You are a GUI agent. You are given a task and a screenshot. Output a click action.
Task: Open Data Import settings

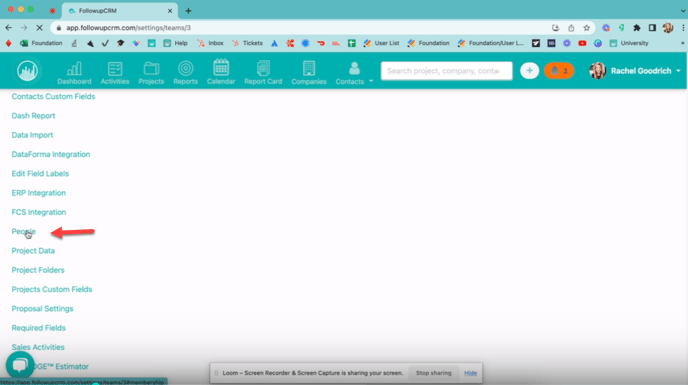point(32,135)
